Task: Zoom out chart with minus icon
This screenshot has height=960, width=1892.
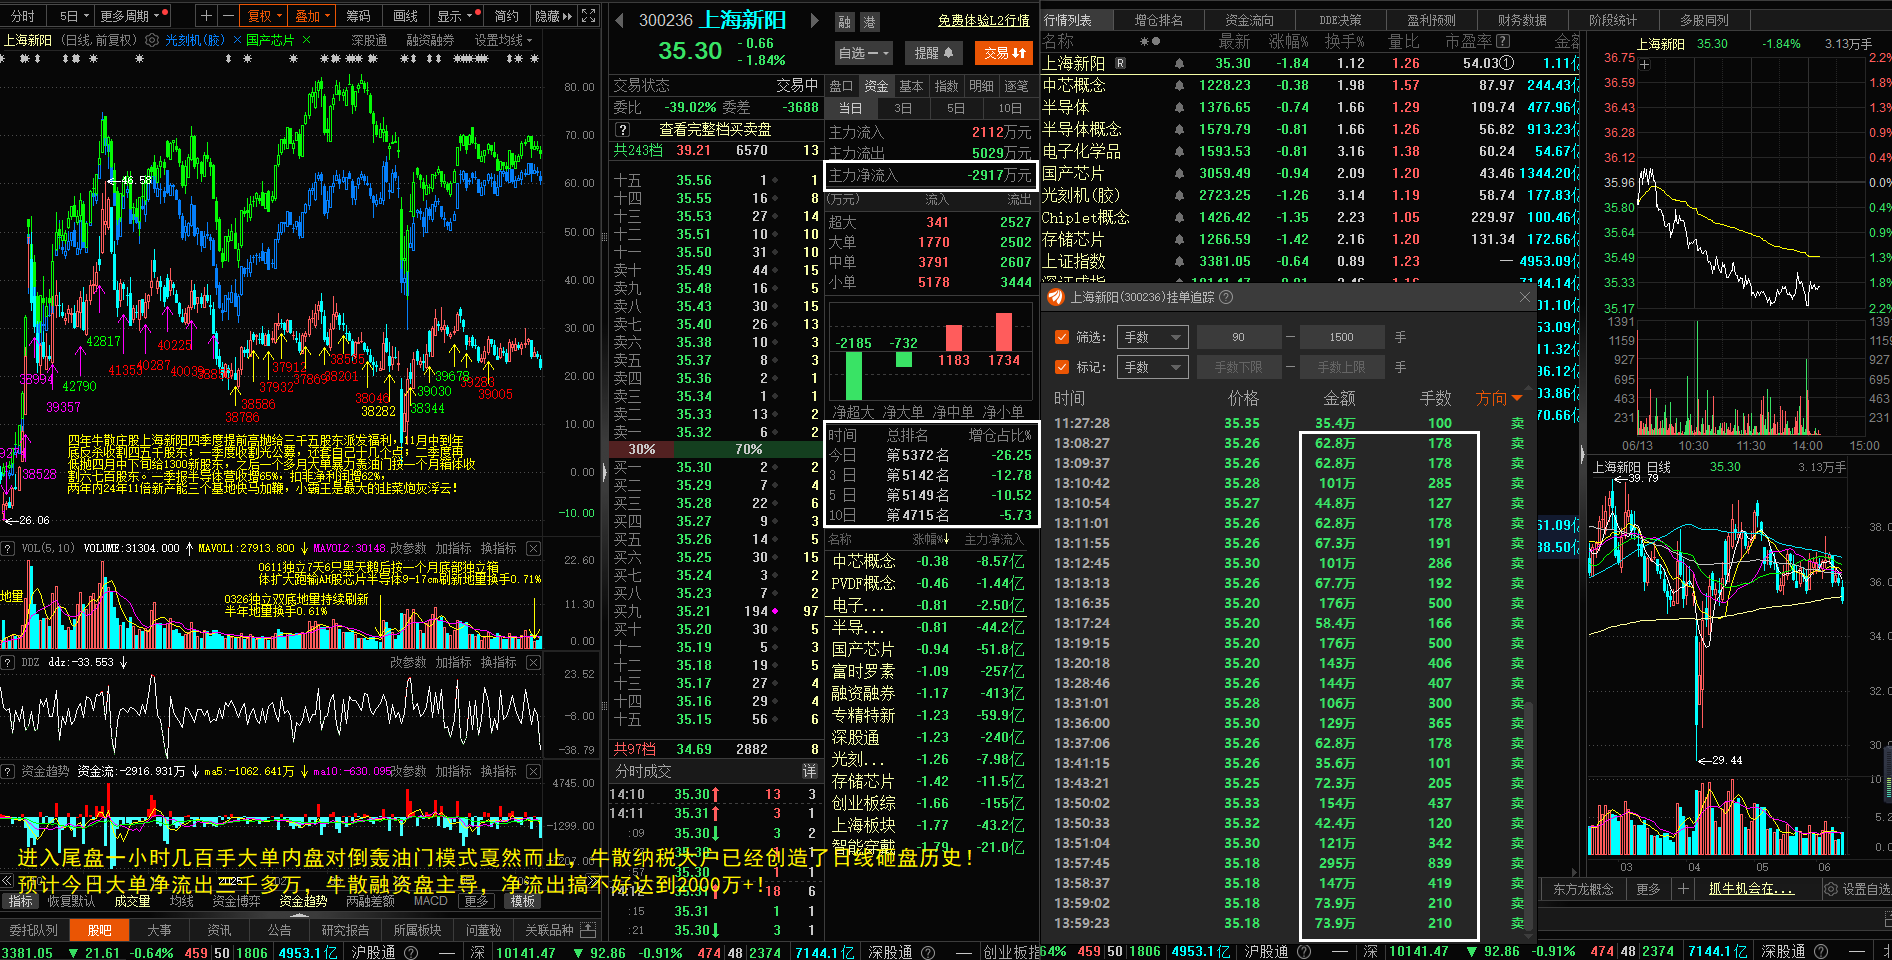Action: (228, 16)
